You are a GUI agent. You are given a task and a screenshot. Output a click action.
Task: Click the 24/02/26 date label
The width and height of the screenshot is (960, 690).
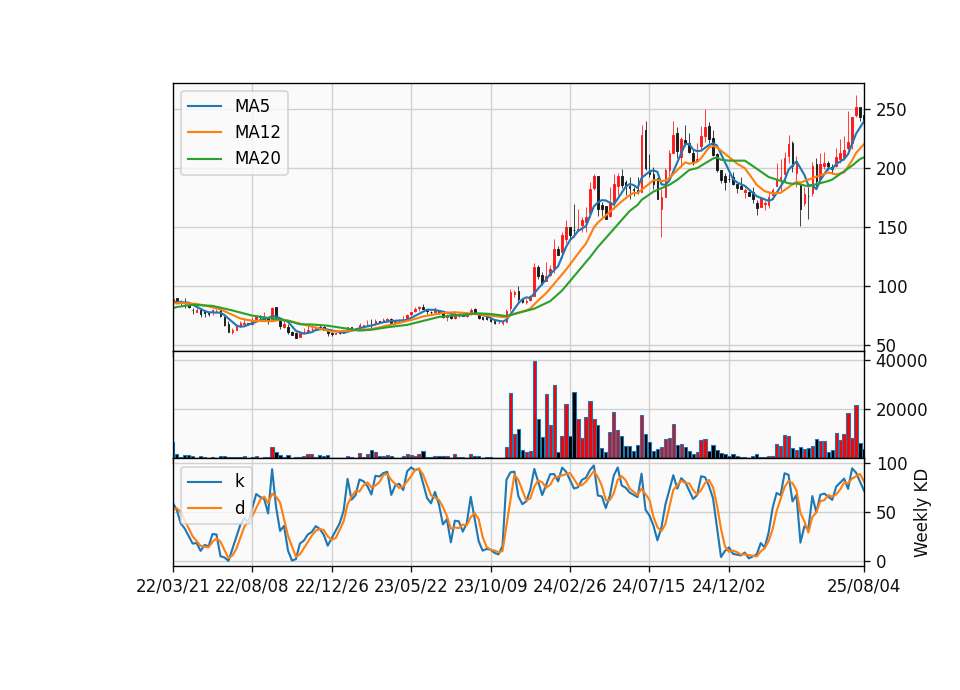569,586
